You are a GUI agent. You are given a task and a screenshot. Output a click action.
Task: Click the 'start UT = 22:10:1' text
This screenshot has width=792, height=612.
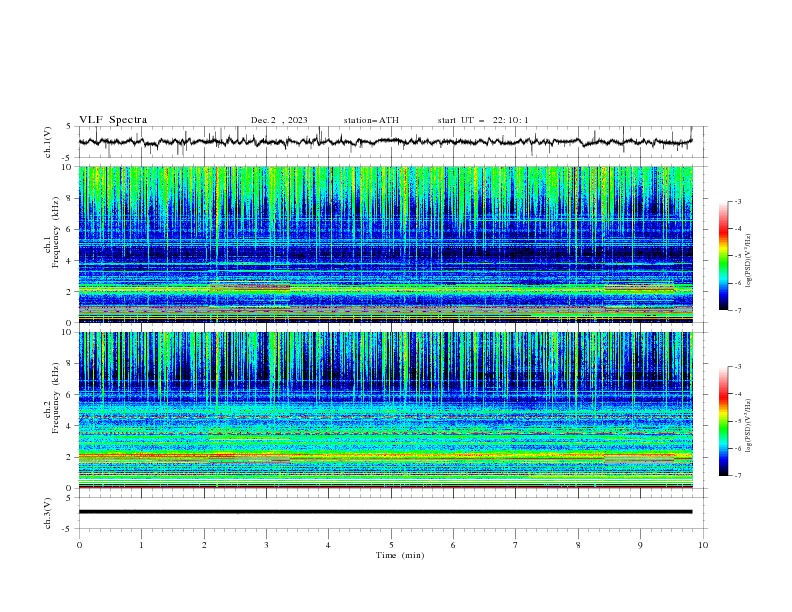[x=483, y=120]
